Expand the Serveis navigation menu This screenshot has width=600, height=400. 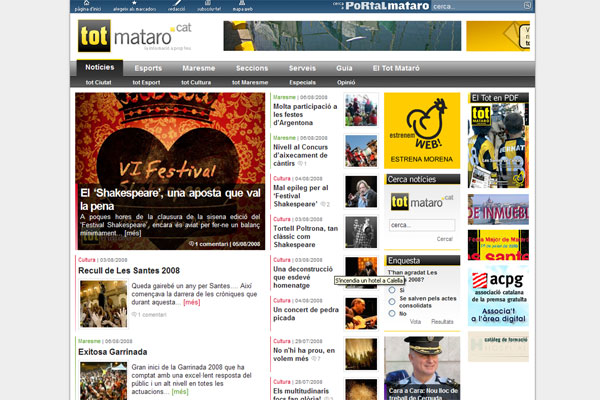[302, 68]
